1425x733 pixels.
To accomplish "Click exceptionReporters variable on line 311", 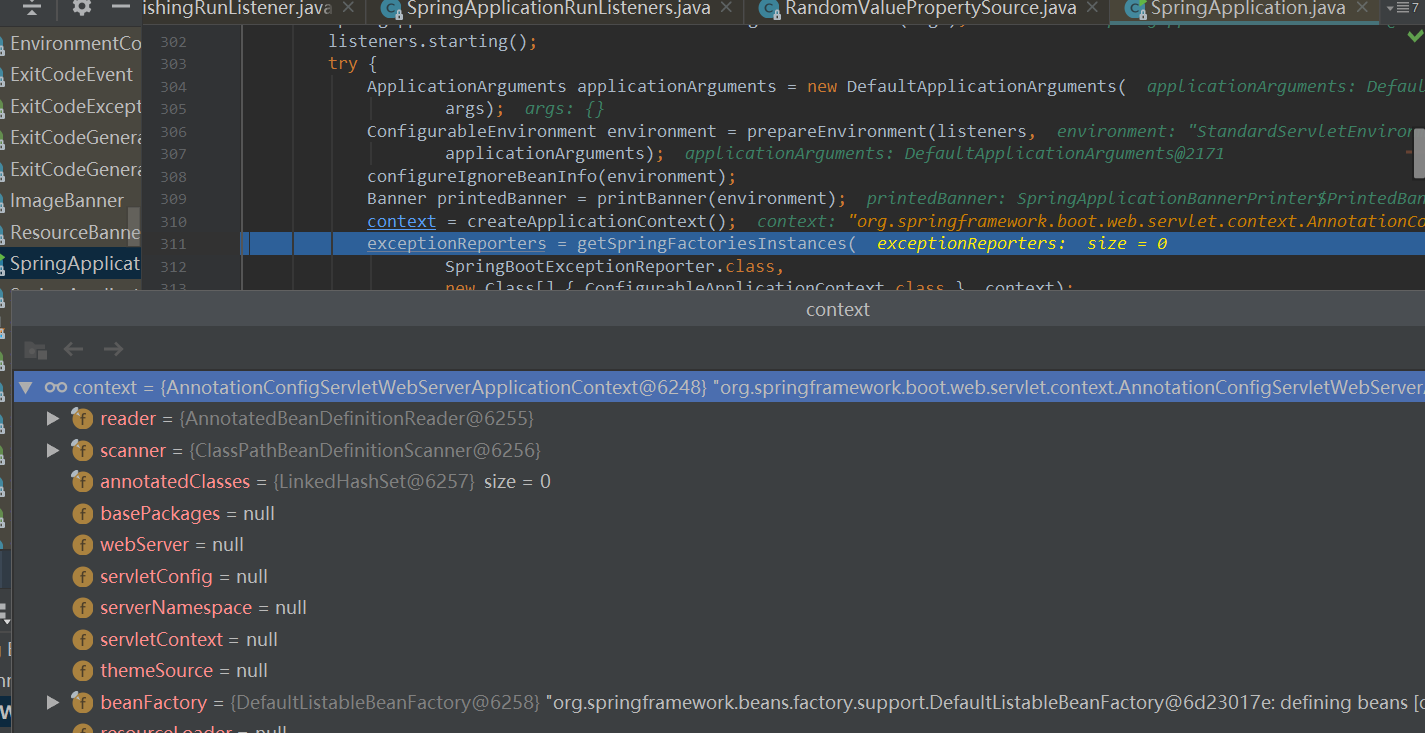I will click(457, 244).
